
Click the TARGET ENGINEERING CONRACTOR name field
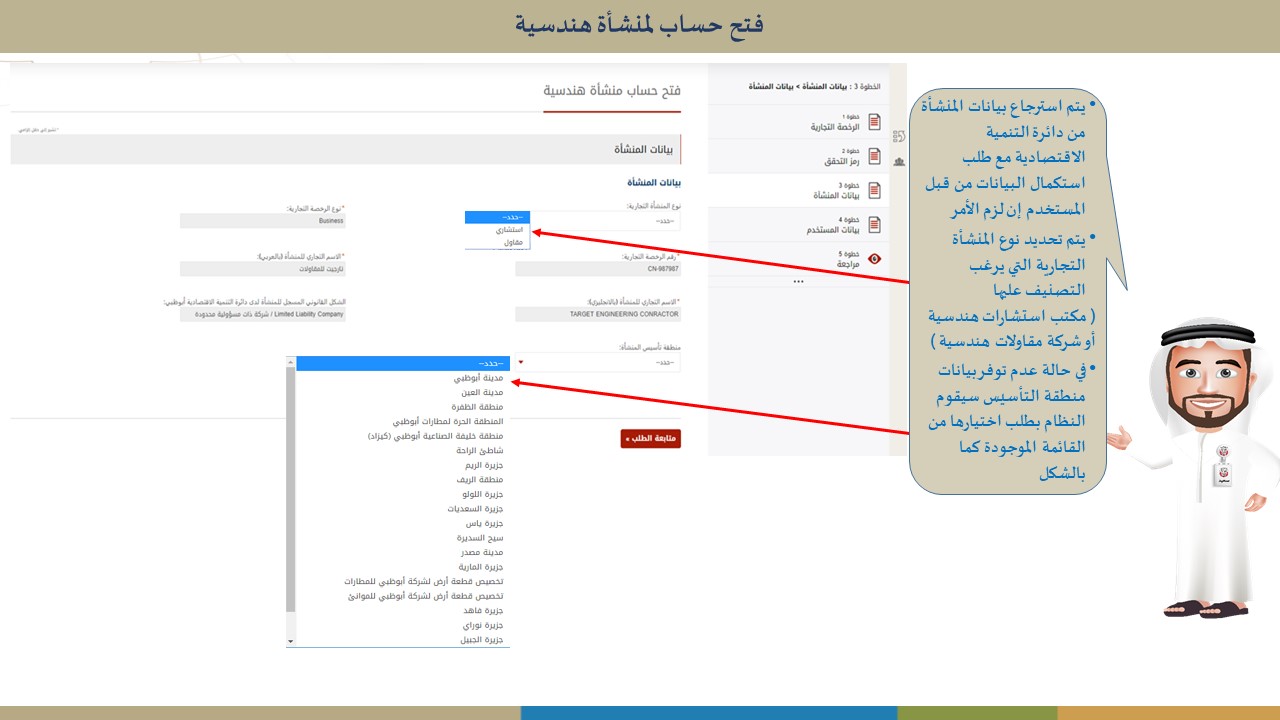point(597,314)
